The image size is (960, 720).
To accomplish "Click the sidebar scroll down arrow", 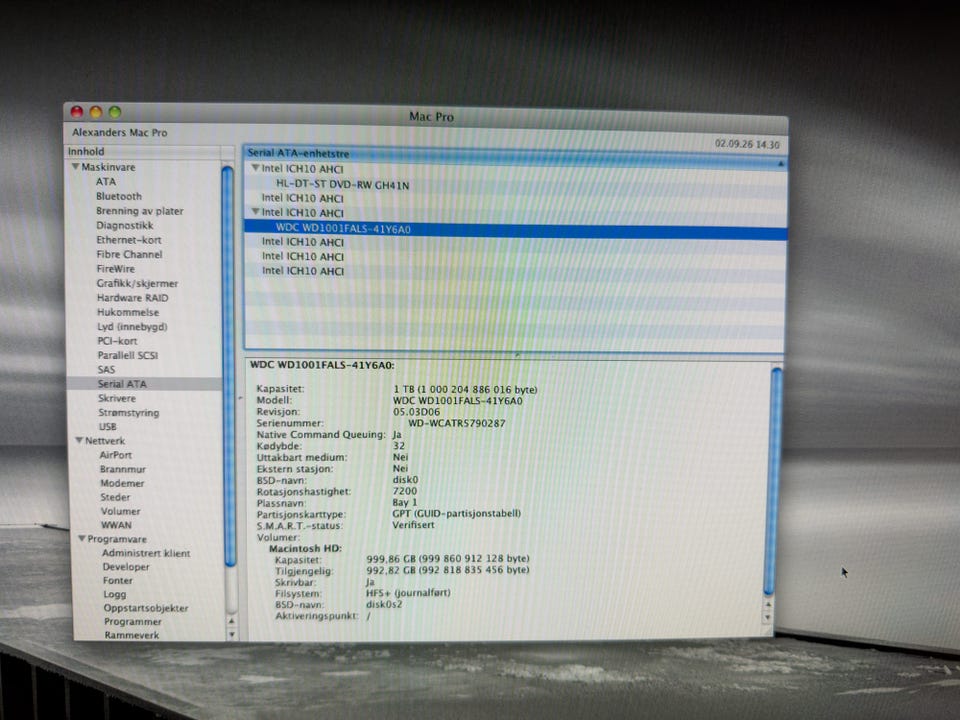I will pos(231,635).
